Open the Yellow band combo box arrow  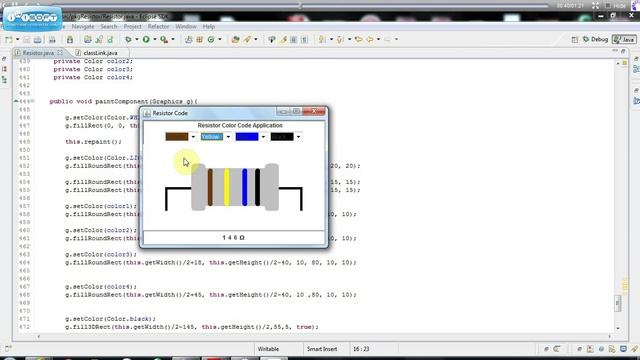(x=228, y=137)
